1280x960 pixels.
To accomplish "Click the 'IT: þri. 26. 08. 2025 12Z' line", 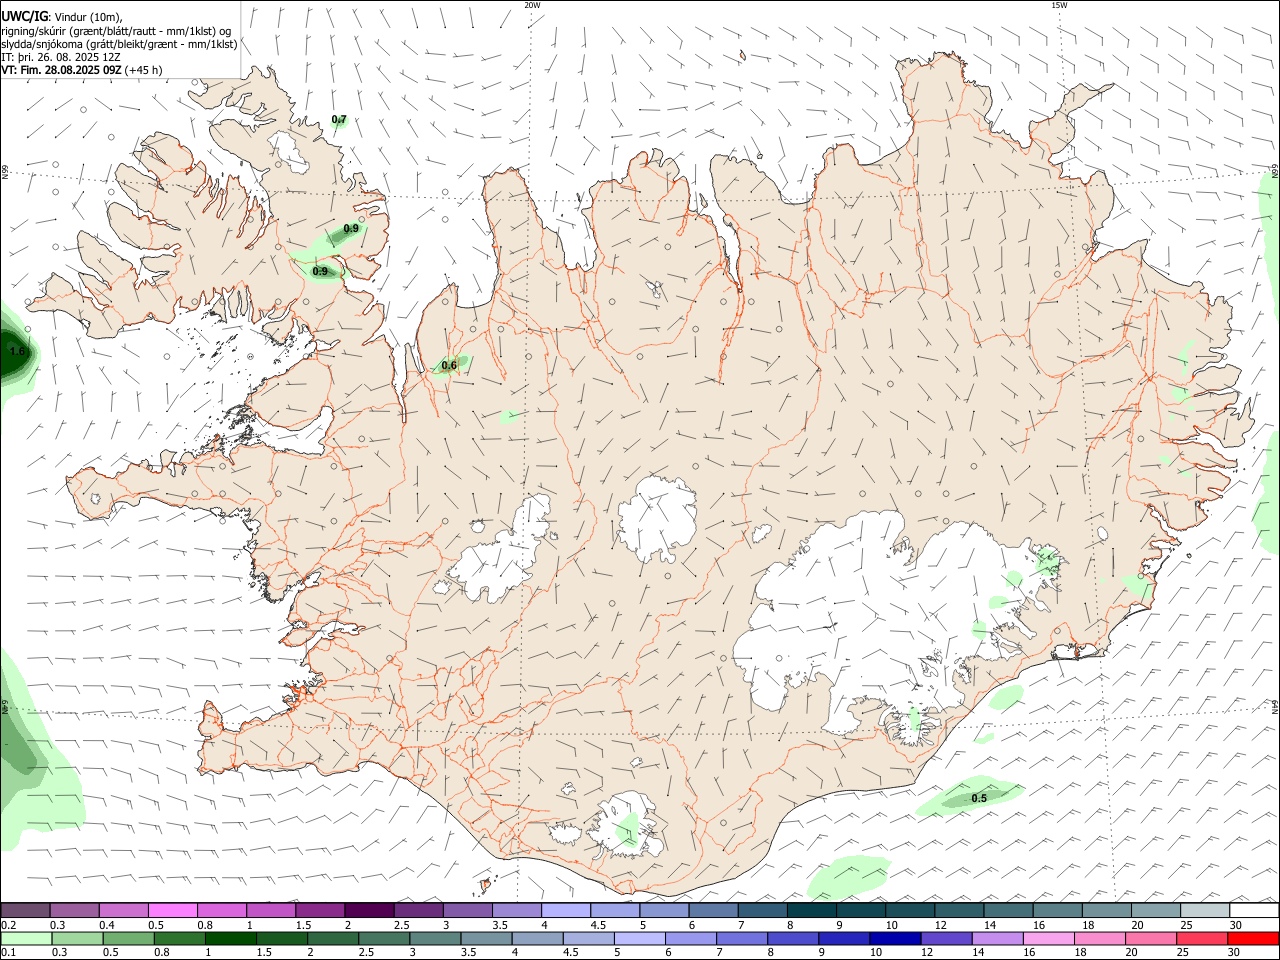I will [x=61, y=57].
